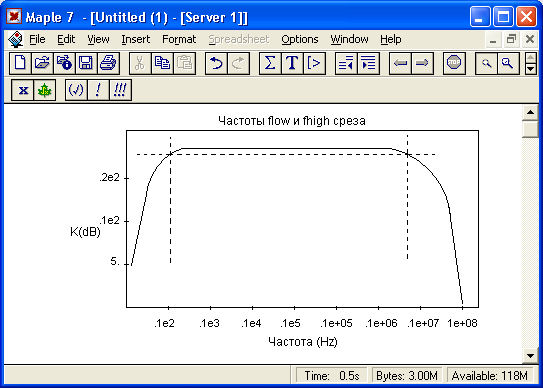Screen dimensions: 543x388
Task: Copy selection using the copy icon
Action: click(x=162, y=63)
